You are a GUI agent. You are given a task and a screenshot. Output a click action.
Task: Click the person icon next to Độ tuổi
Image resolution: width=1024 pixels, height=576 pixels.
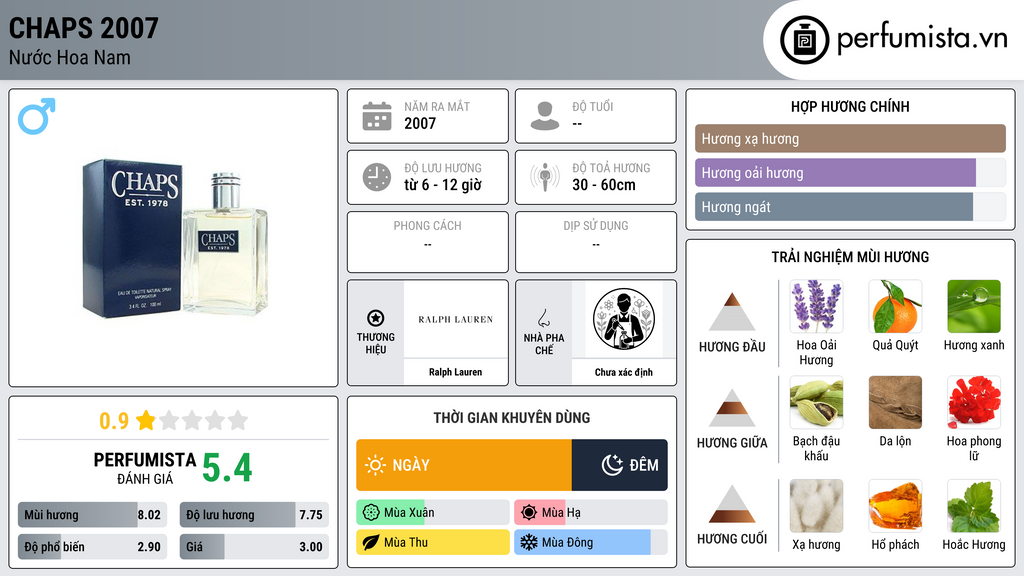545,116
